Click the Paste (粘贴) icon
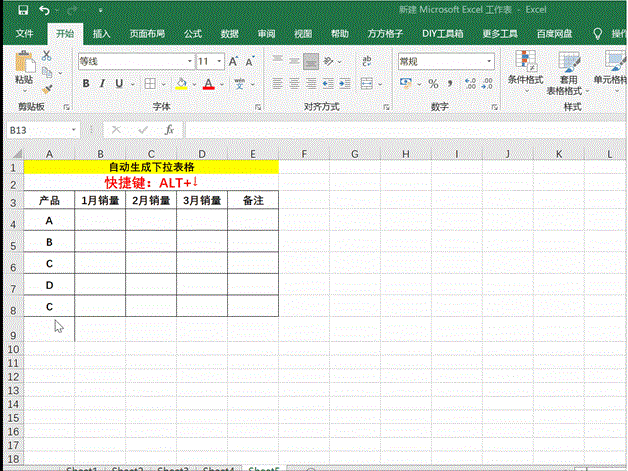 23,69
